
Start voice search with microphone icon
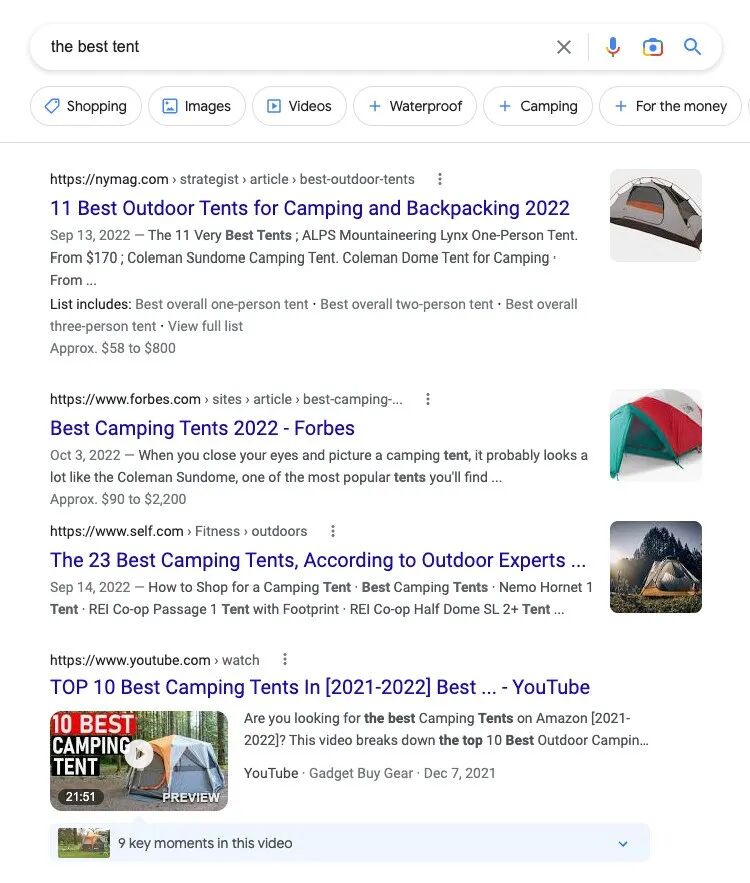pos(613,47)
